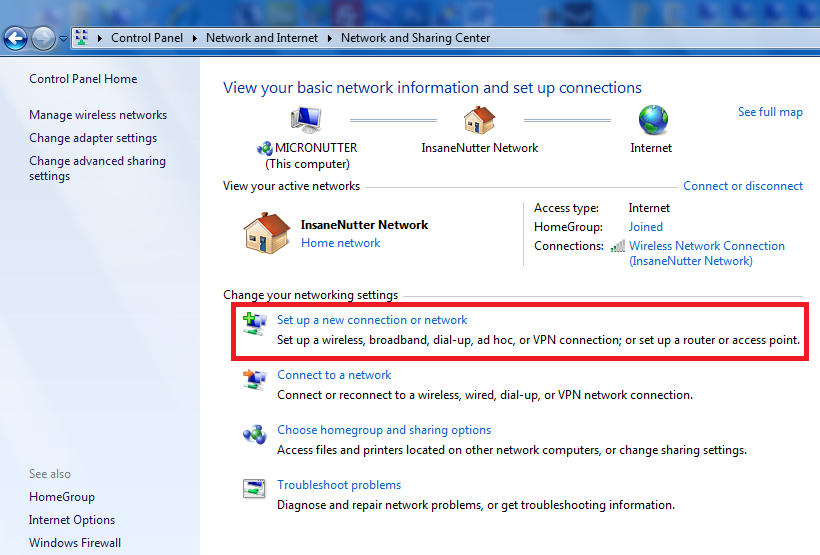Open Wireless Network Connection link
This screenshot has height=555, width=820.
pos(707,253)
